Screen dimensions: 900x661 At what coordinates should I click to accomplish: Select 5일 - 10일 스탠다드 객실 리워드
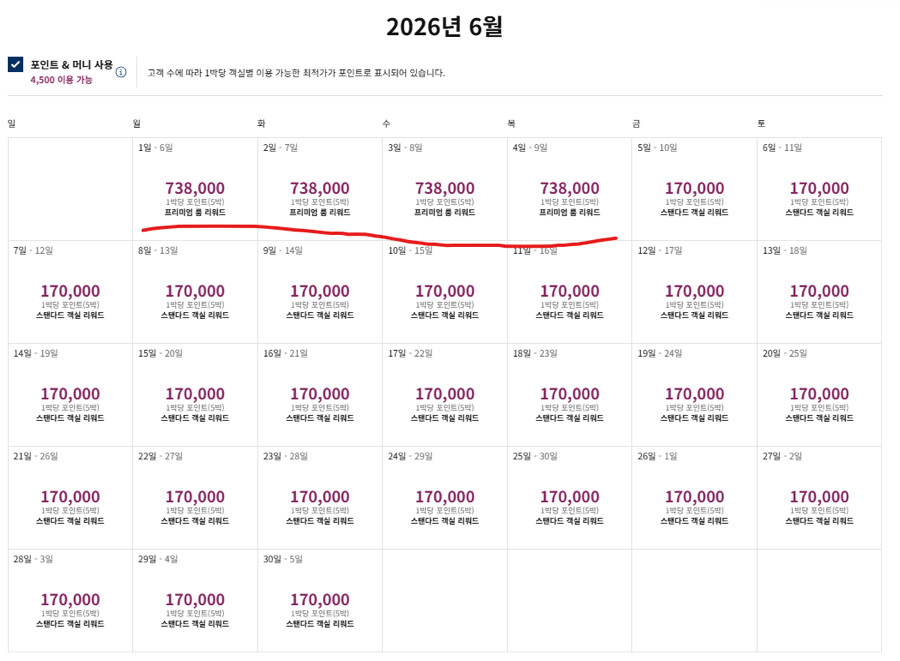pos(694,189)
